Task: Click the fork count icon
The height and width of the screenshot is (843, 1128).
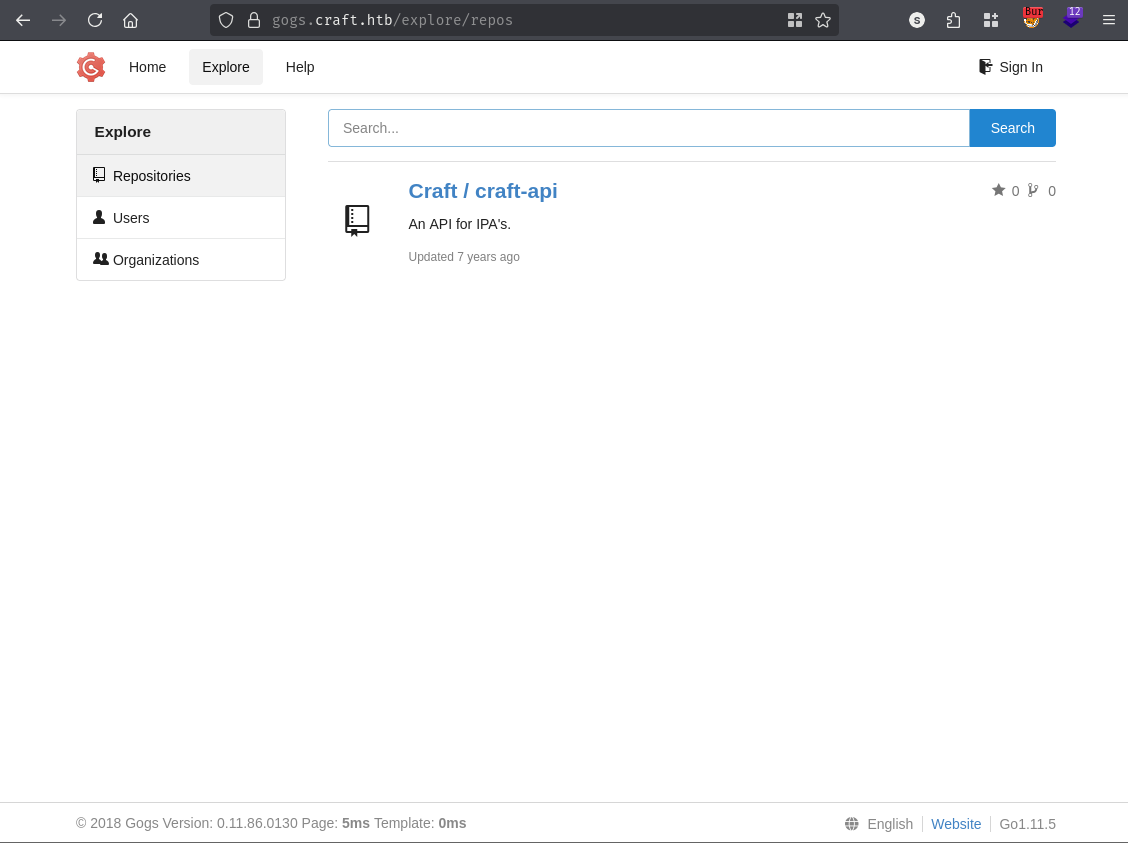Action: click(x=1033, y=190)
